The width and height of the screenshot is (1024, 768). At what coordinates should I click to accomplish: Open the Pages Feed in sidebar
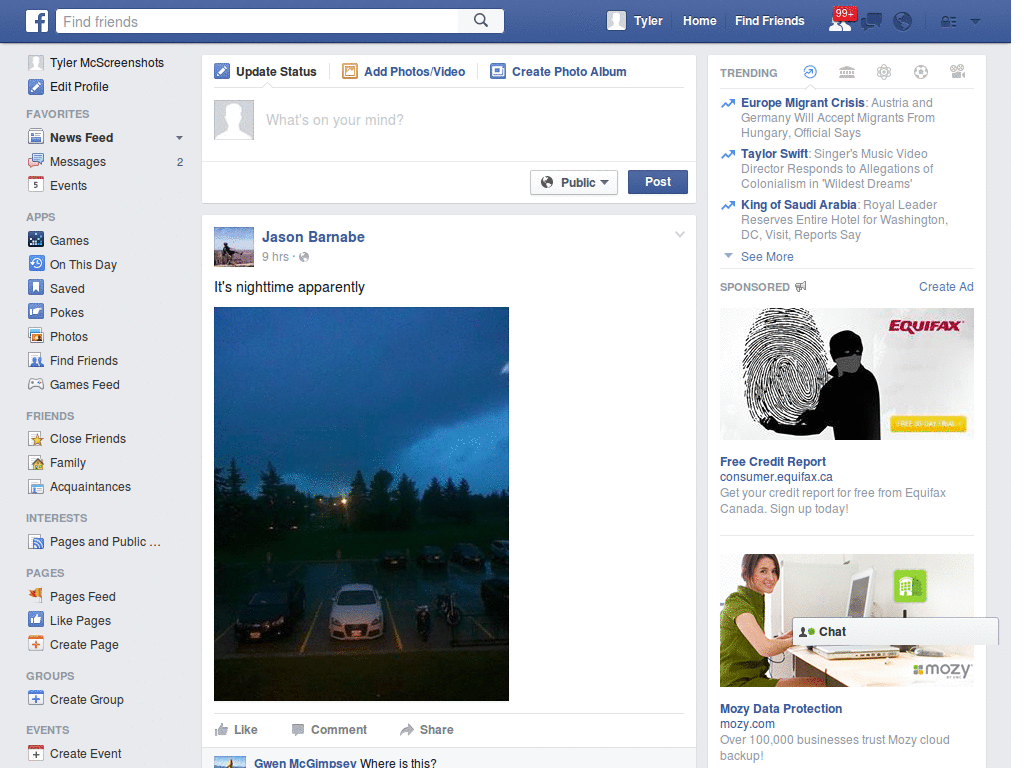click(x=84, y=596)
